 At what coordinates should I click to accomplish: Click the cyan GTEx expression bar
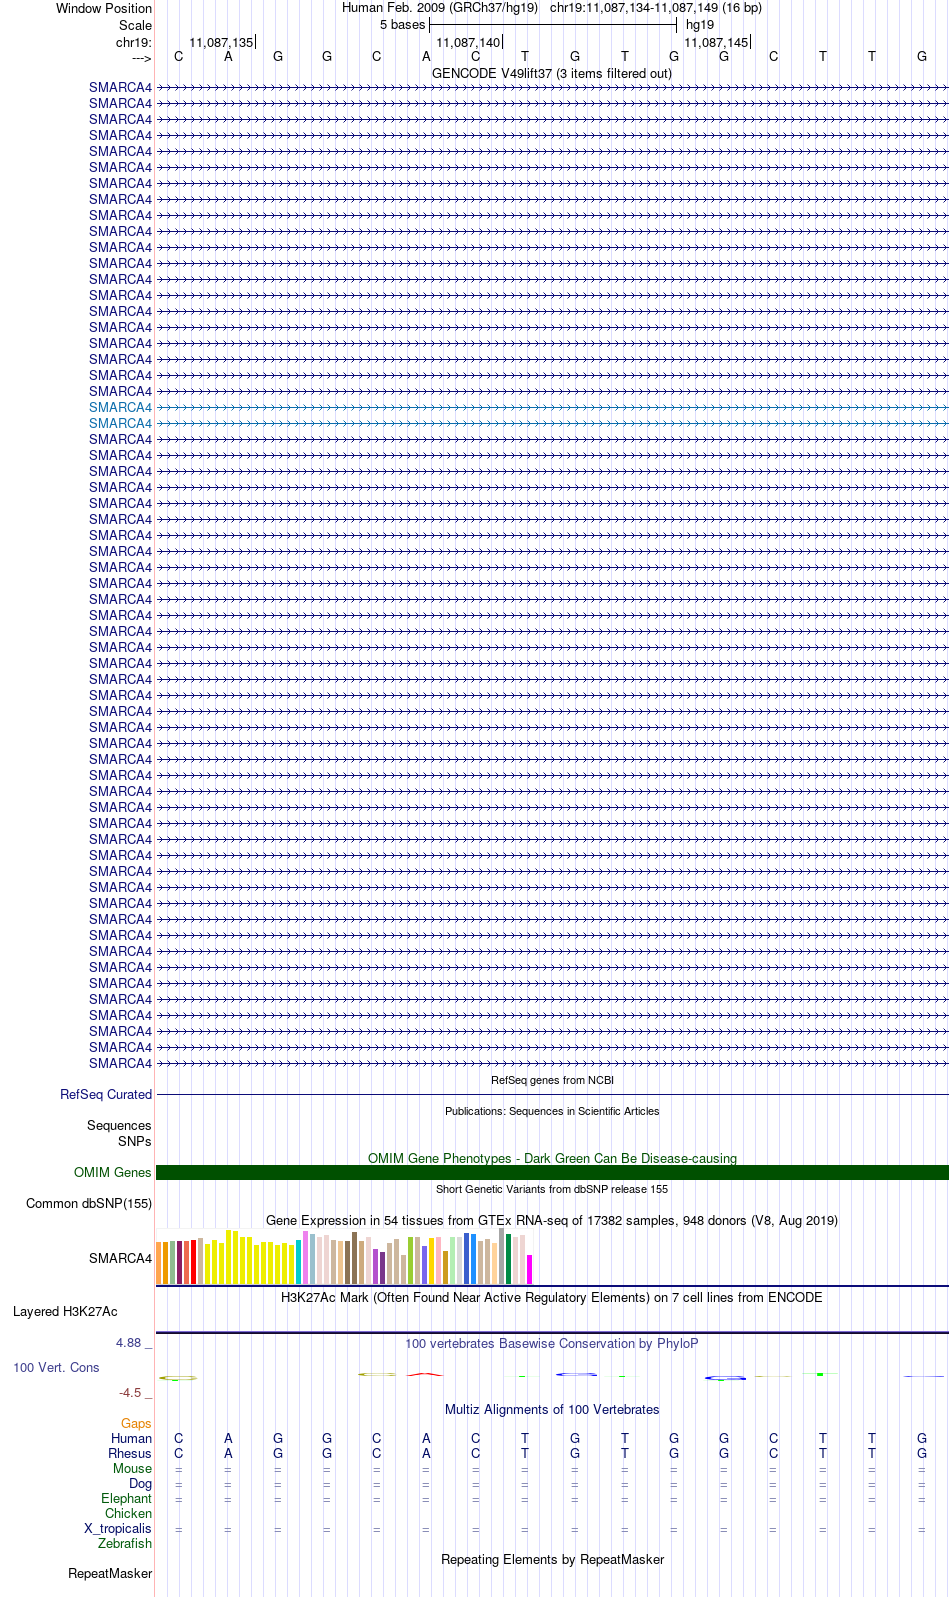click(299, 1263)
